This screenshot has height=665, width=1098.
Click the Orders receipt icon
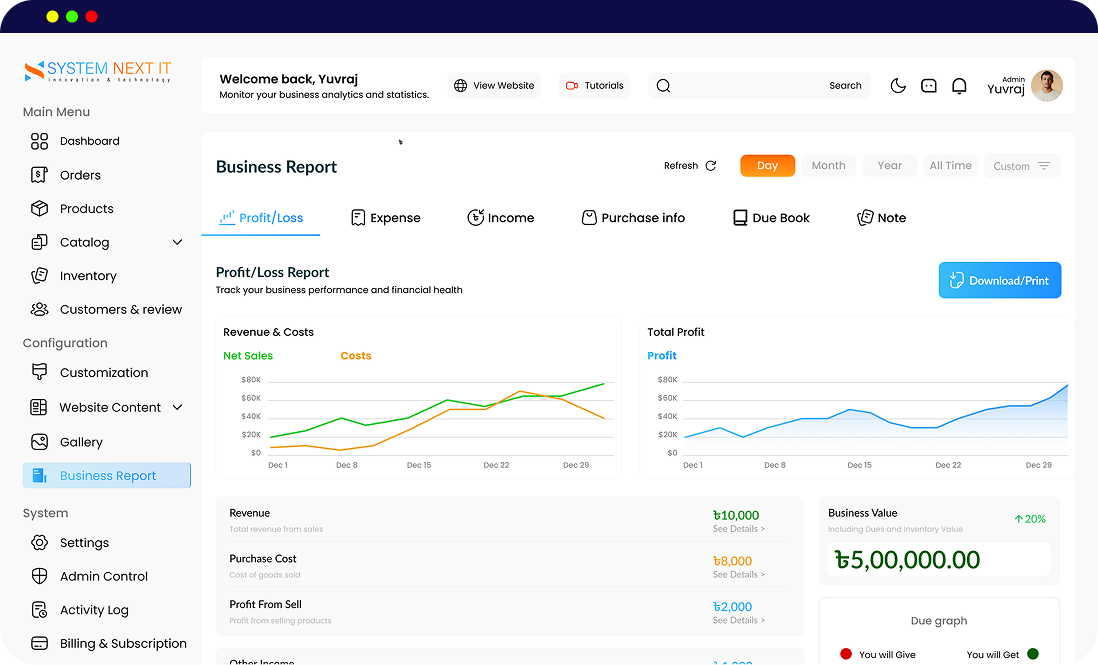tap(39, 175)
